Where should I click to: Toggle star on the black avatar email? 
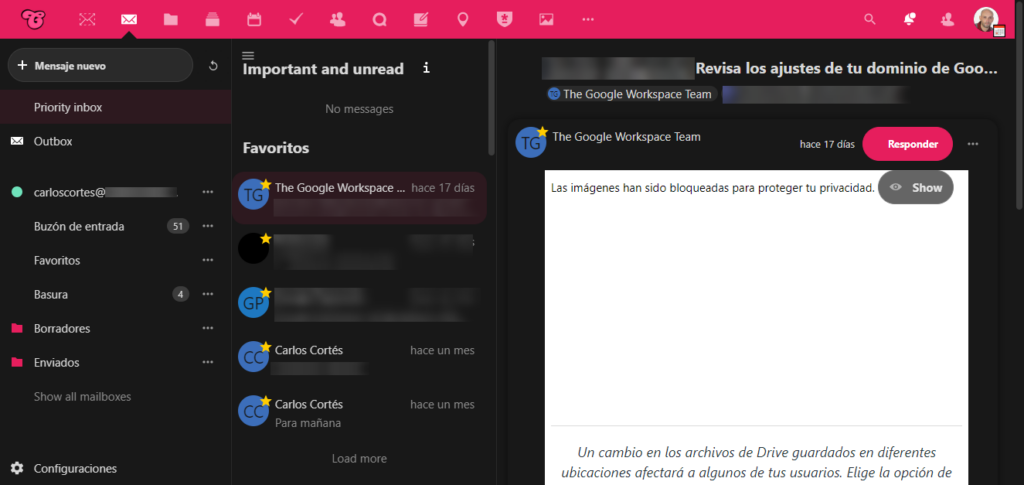[x=266, y=238]
